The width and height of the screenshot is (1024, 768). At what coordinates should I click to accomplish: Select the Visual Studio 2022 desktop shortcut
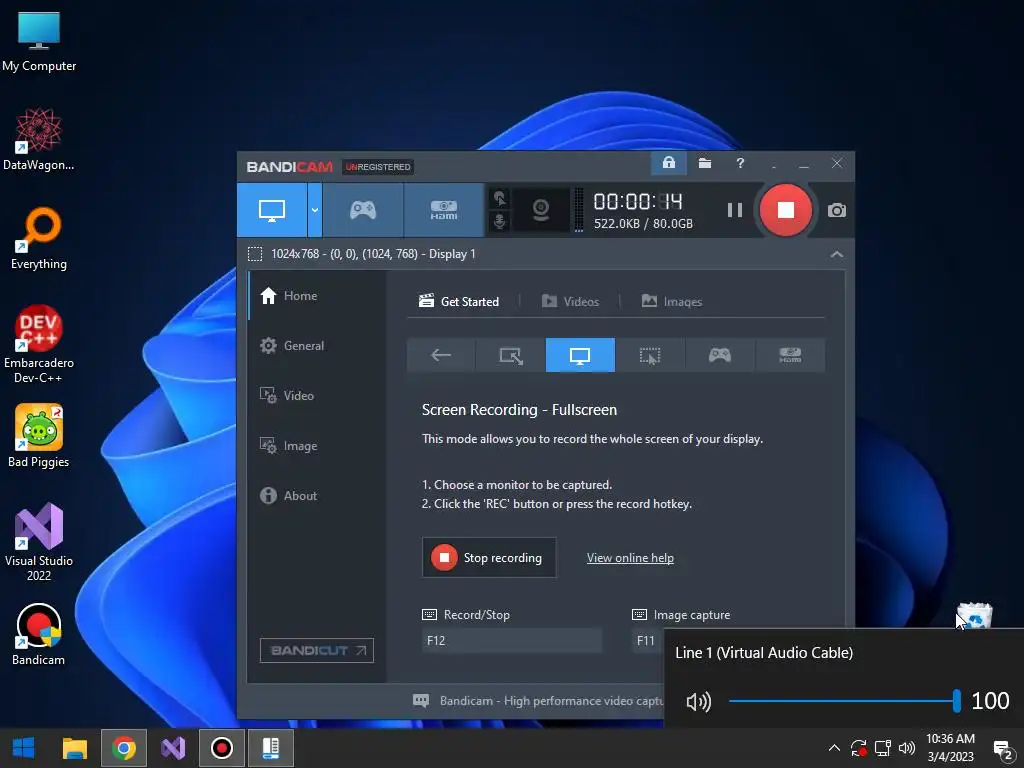[x=39, y=542]
